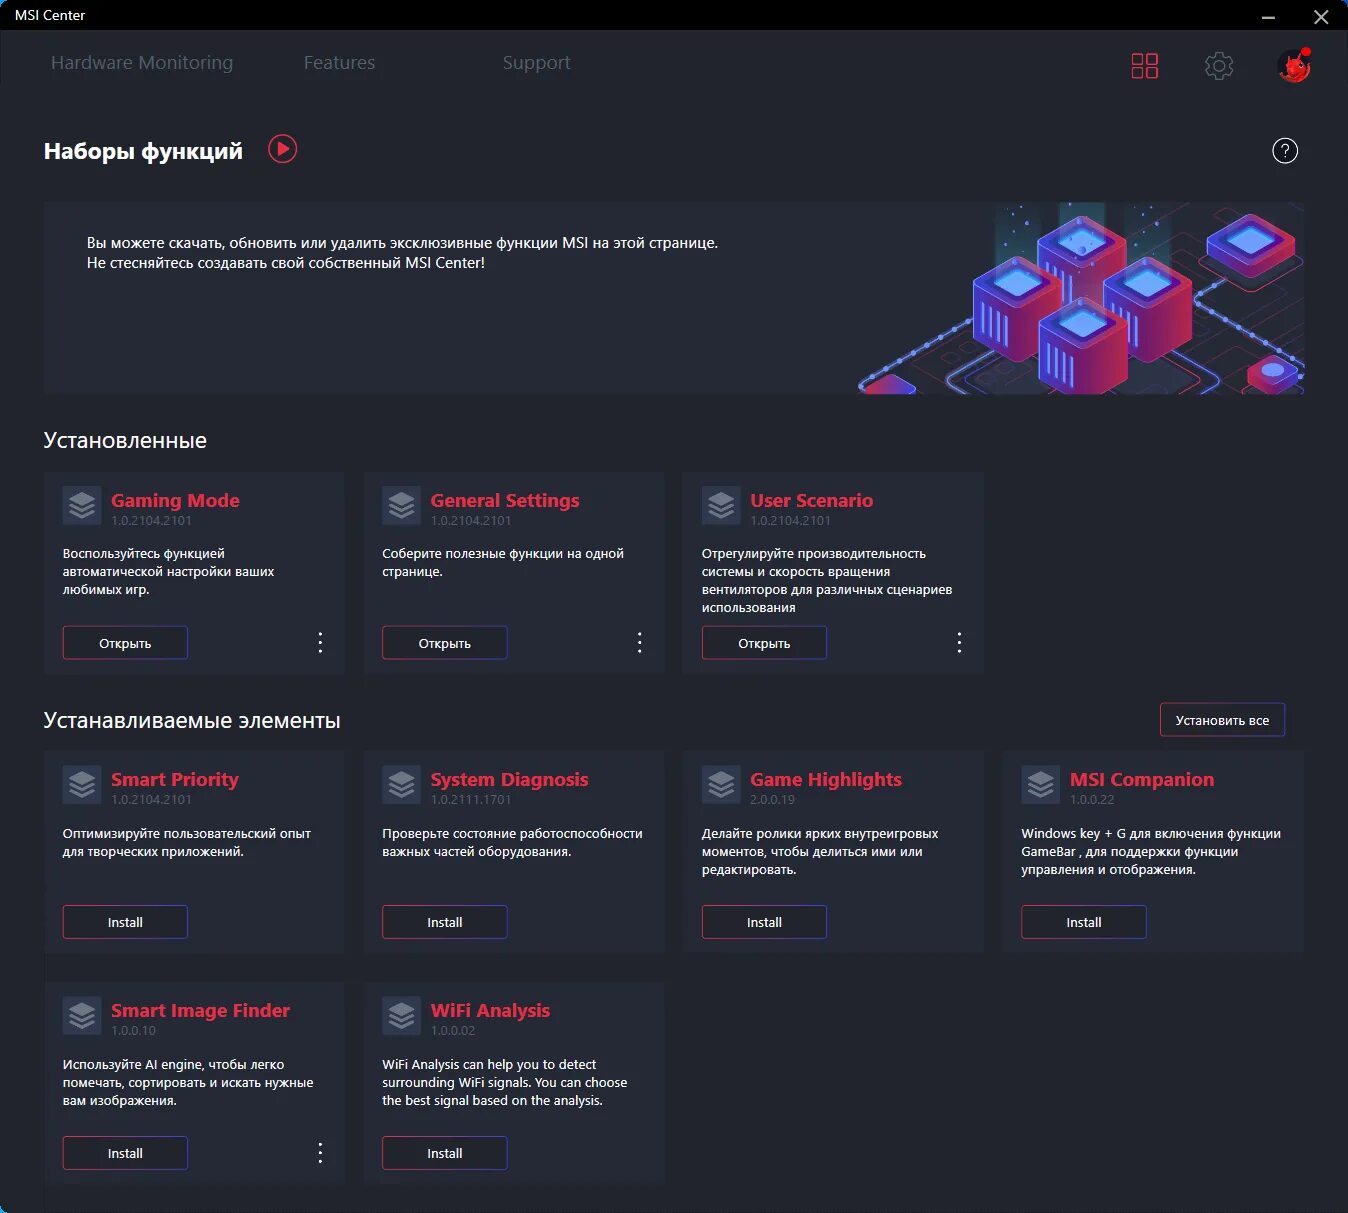Close the MSI Center window
Viewport: 1348px width, 1213px height.
pyautogui.click(x=1321, y=17)
